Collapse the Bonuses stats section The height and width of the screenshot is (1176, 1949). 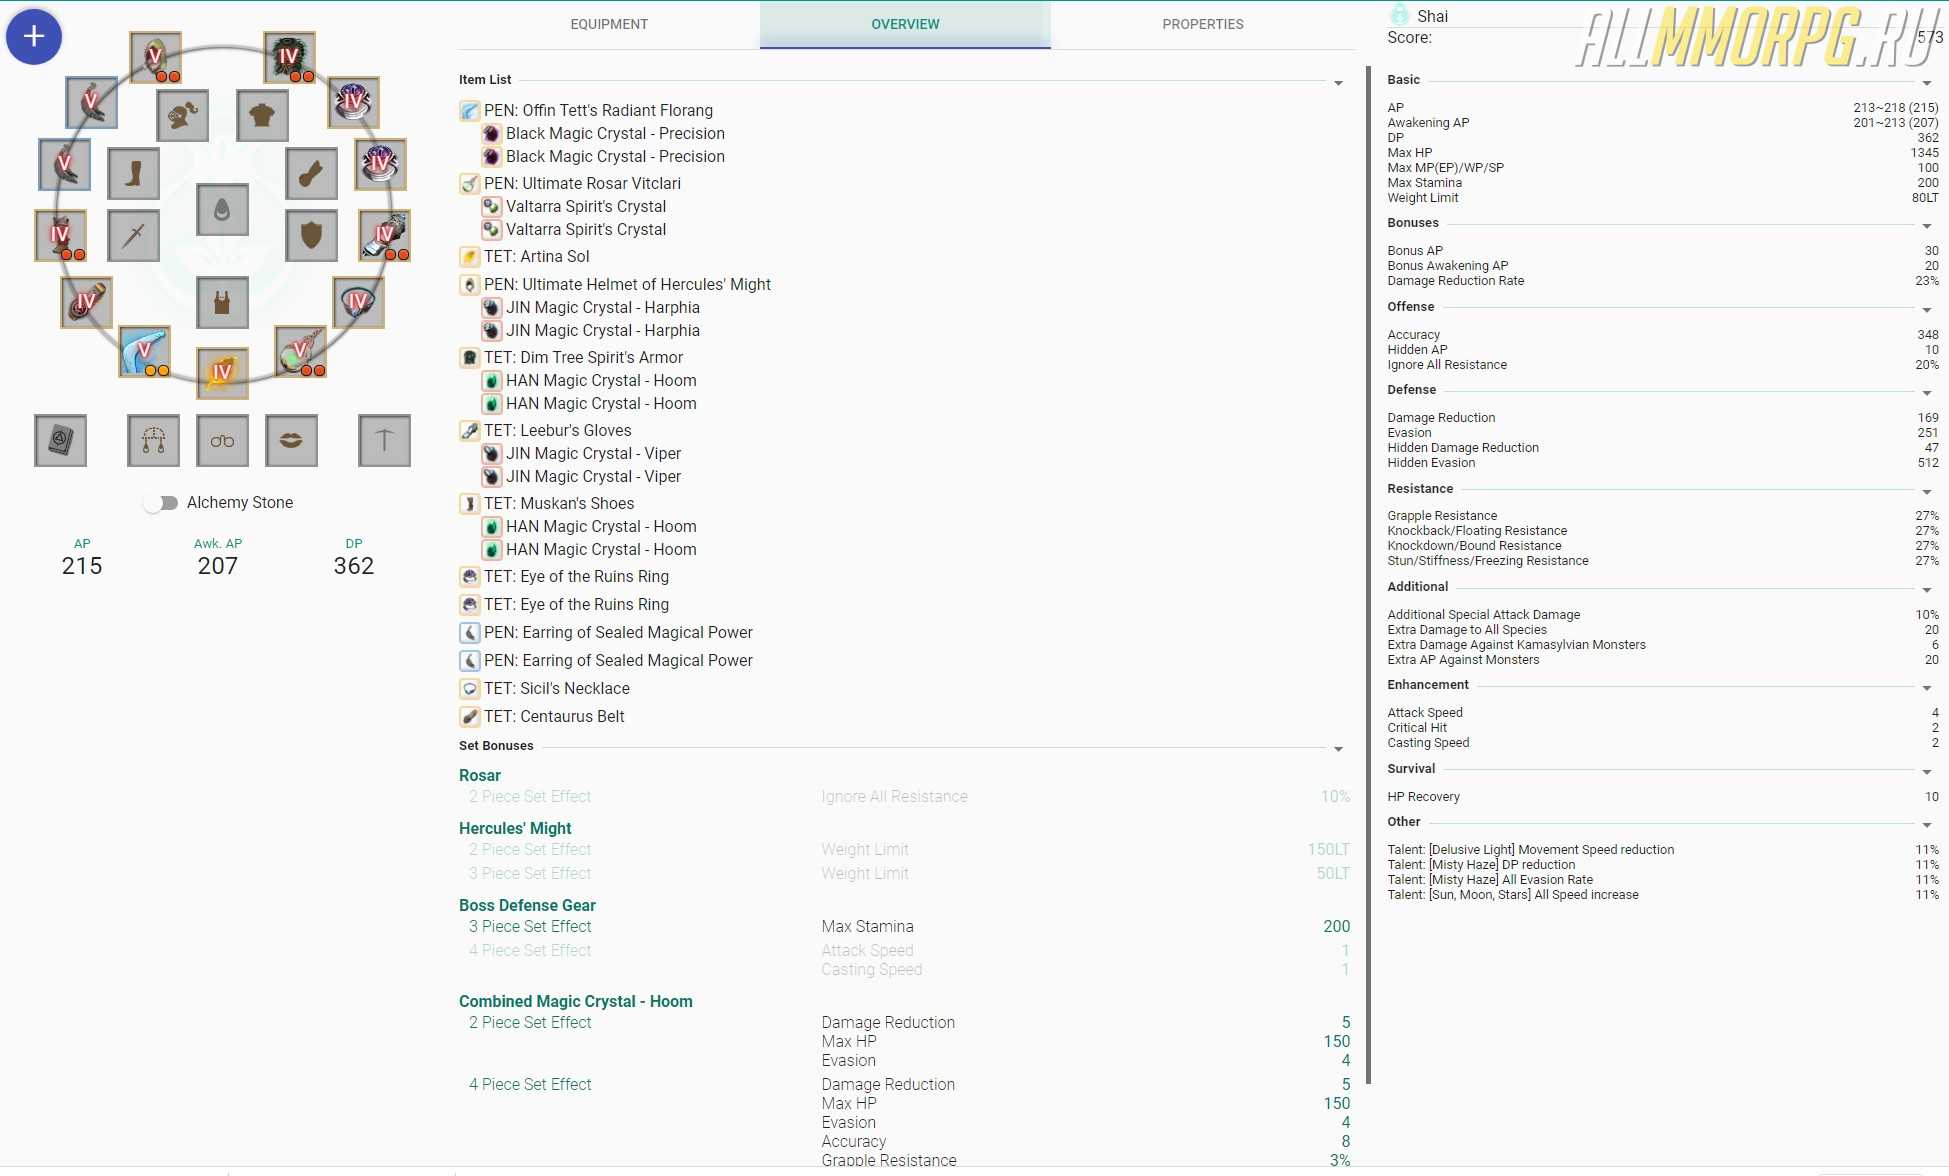coord(1927,226)
